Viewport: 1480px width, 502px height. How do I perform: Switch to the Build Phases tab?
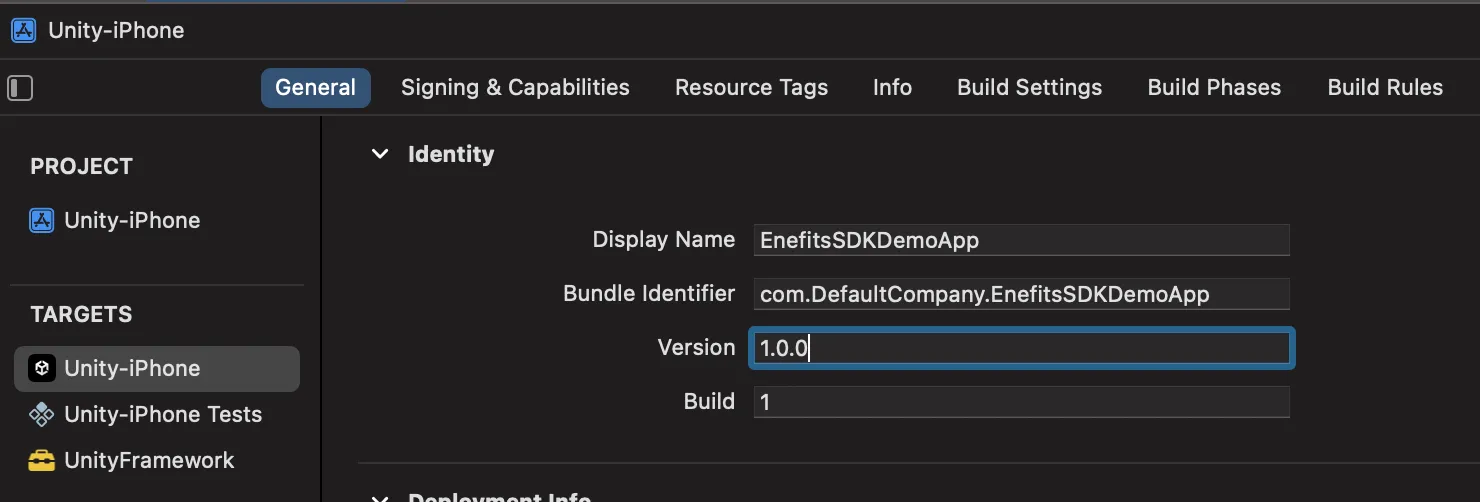1214,88
